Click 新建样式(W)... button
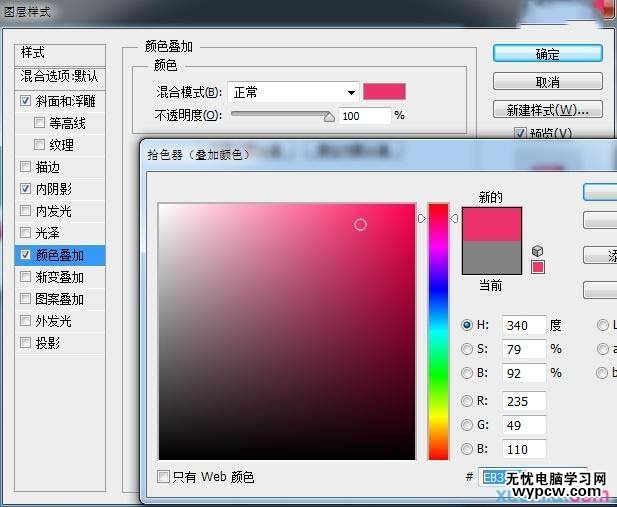 tap(548, 110)
